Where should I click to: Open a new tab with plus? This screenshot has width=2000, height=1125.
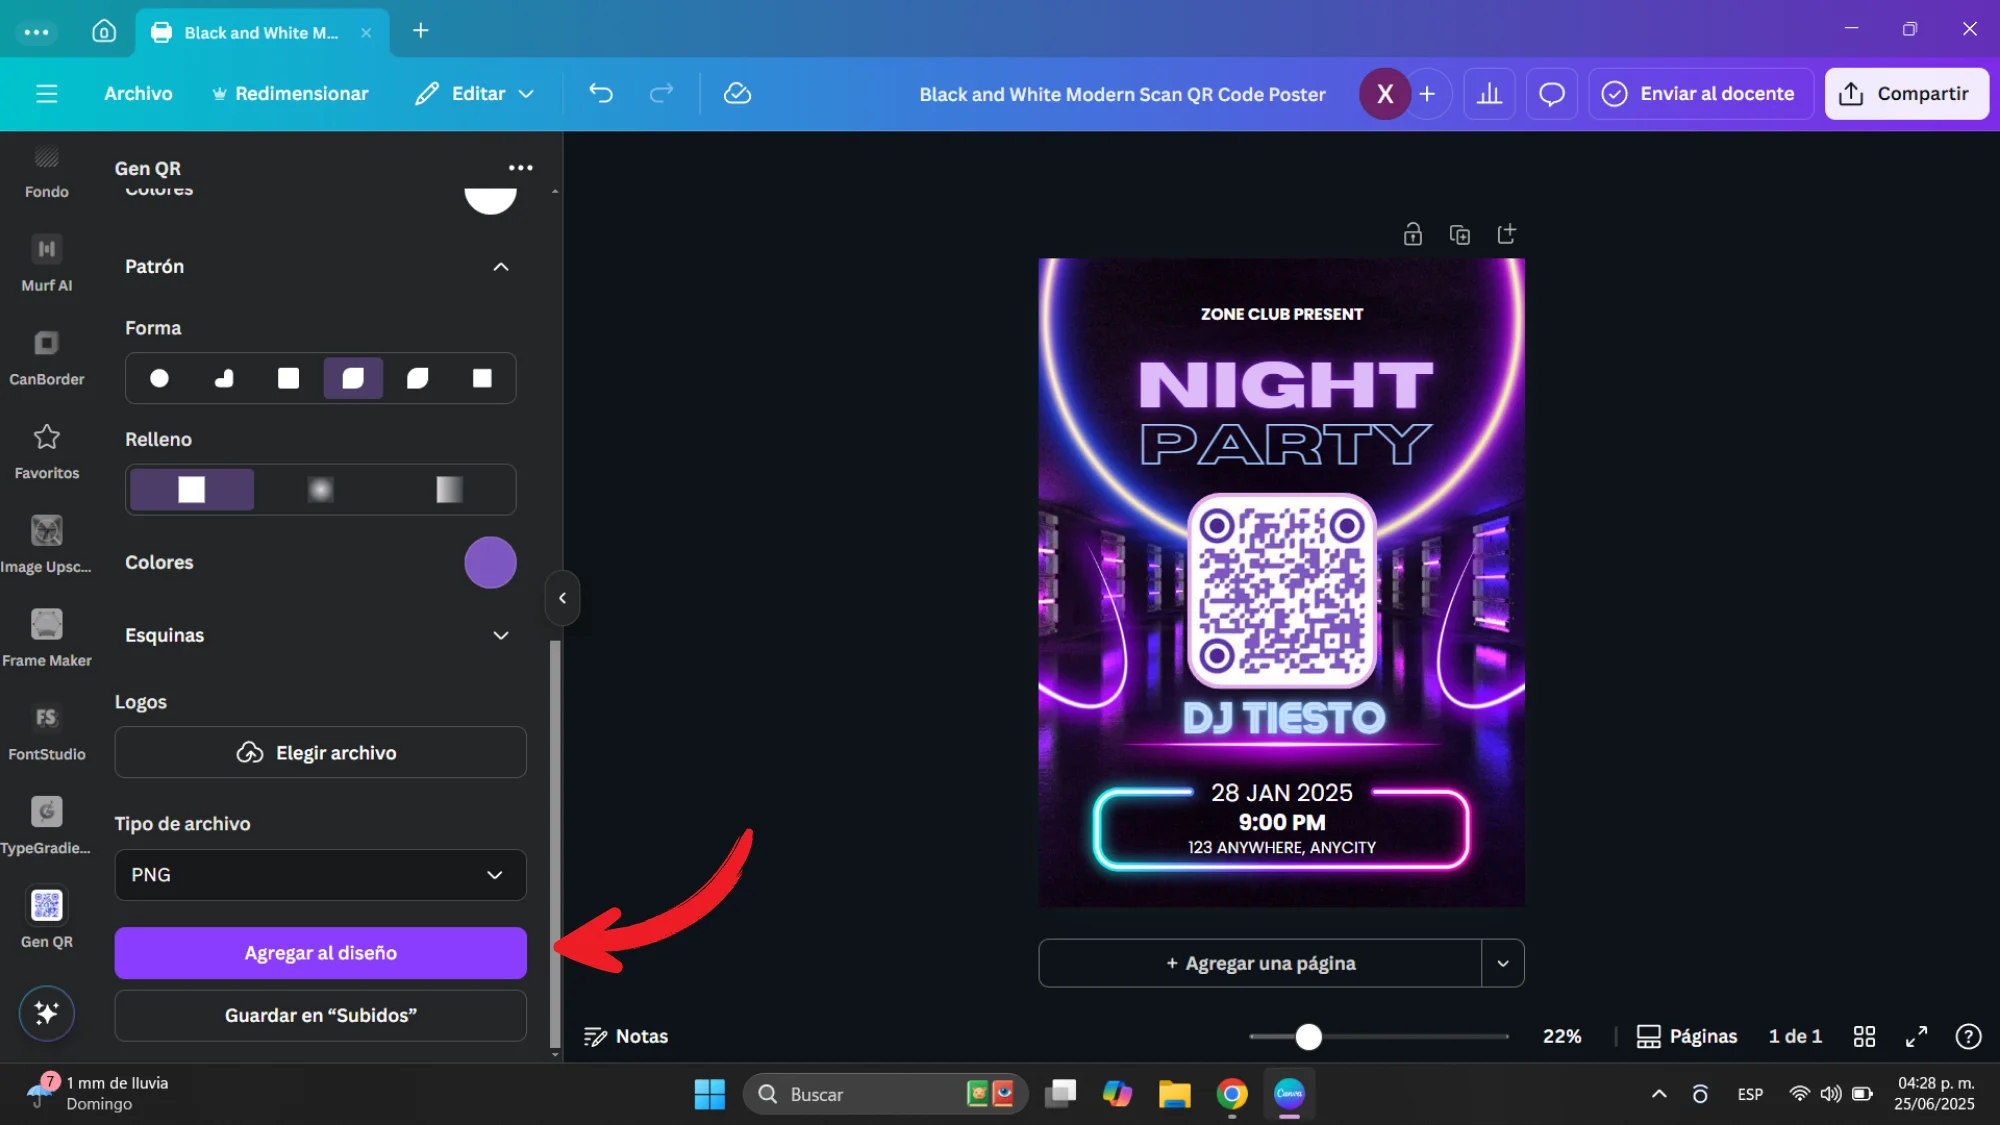tap(420, 31)
